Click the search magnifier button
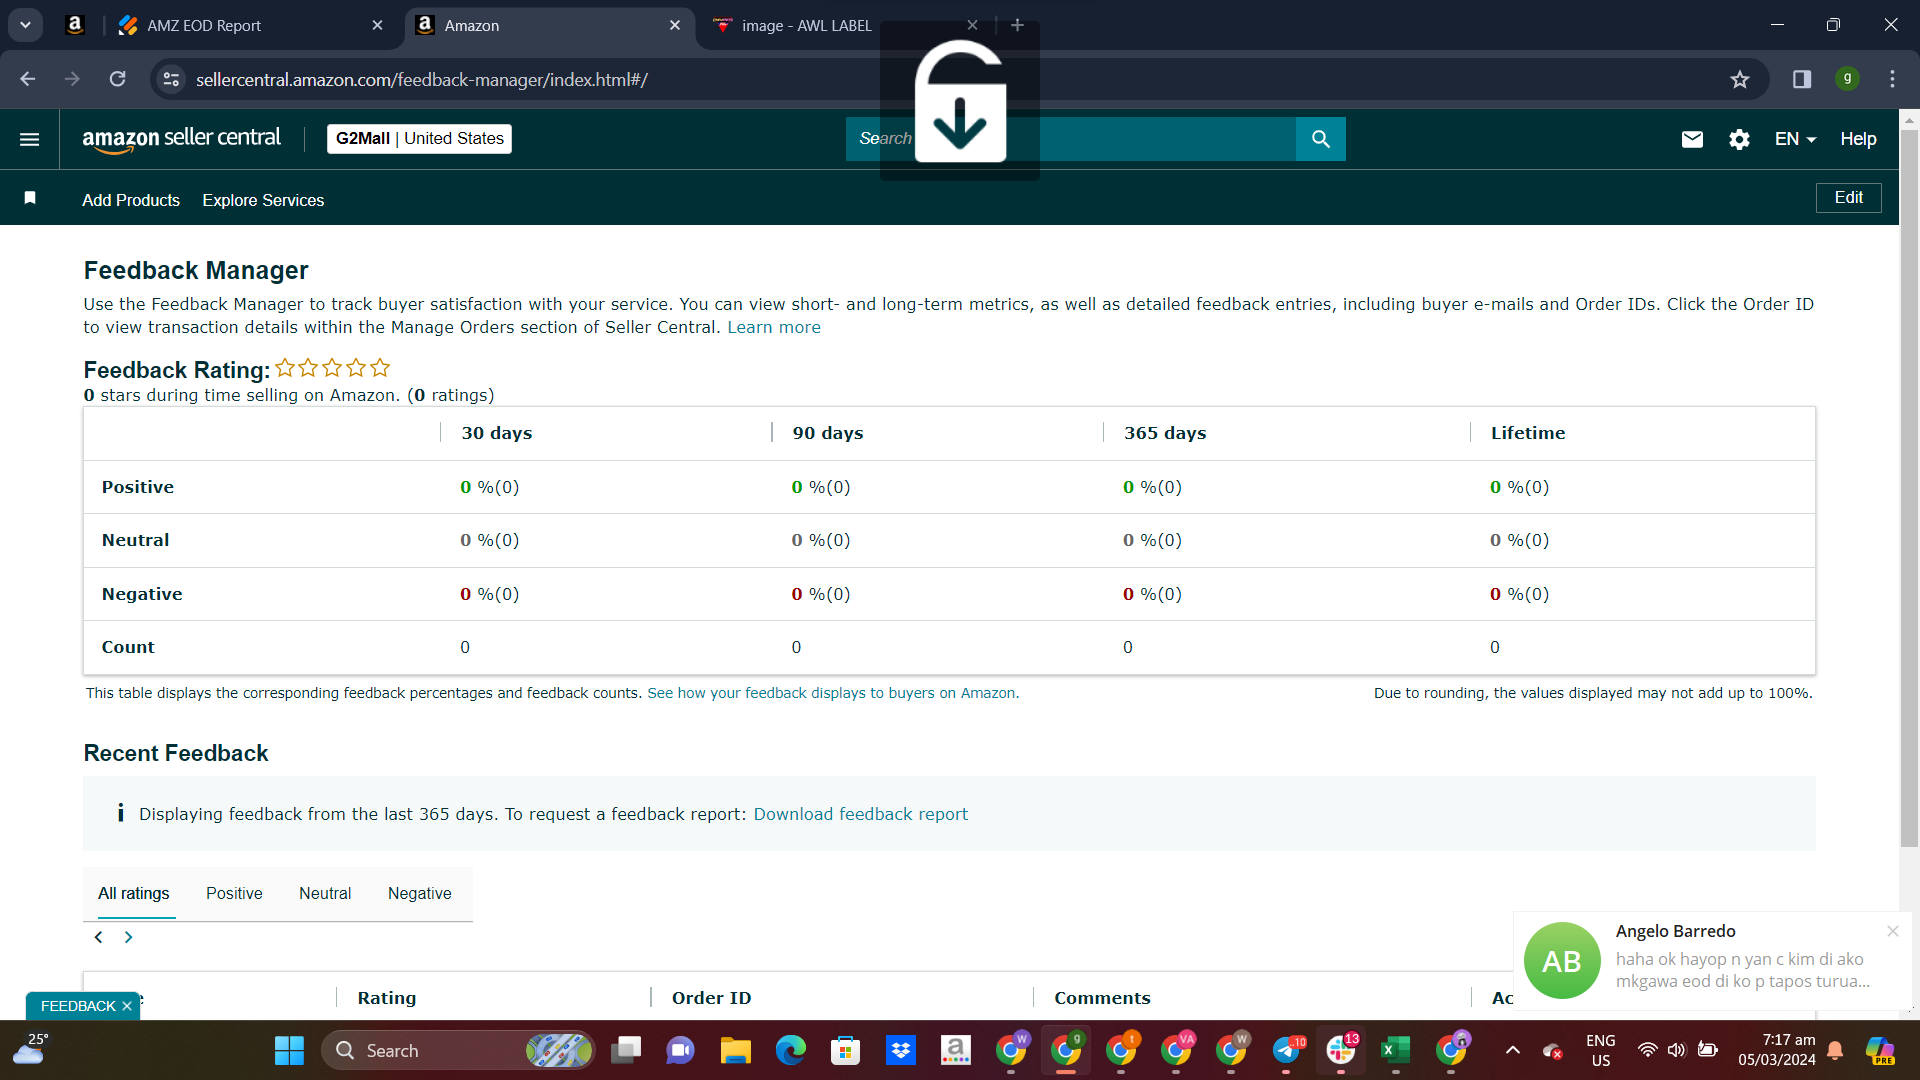 (1321, 139)
